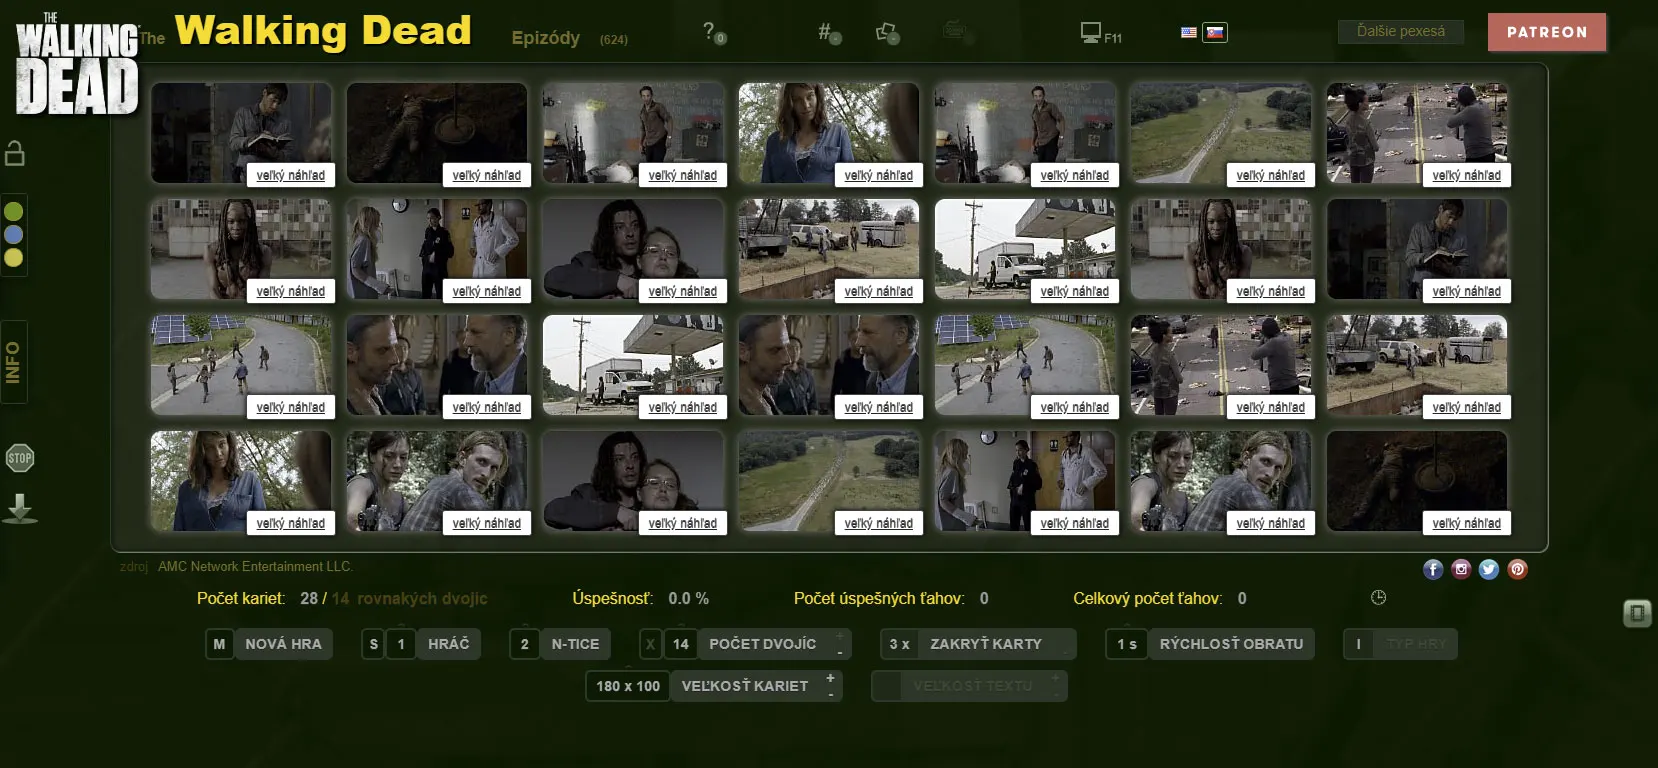
Task: Click the download arrow icon
Action: [20, 509]
